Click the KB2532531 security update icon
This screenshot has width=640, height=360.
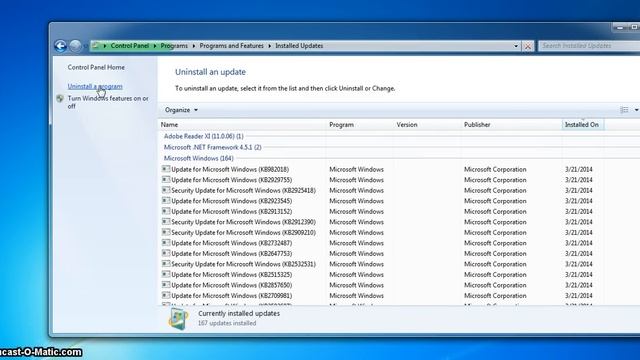[166, 264]
